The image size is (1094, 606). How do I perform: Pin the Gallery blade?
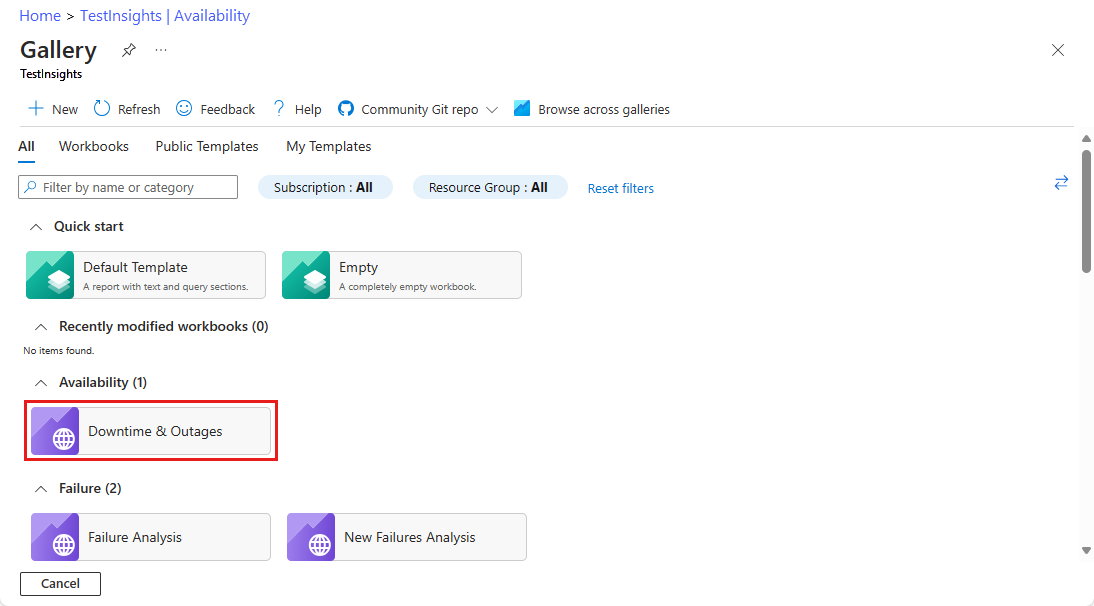tap(129, 50)
